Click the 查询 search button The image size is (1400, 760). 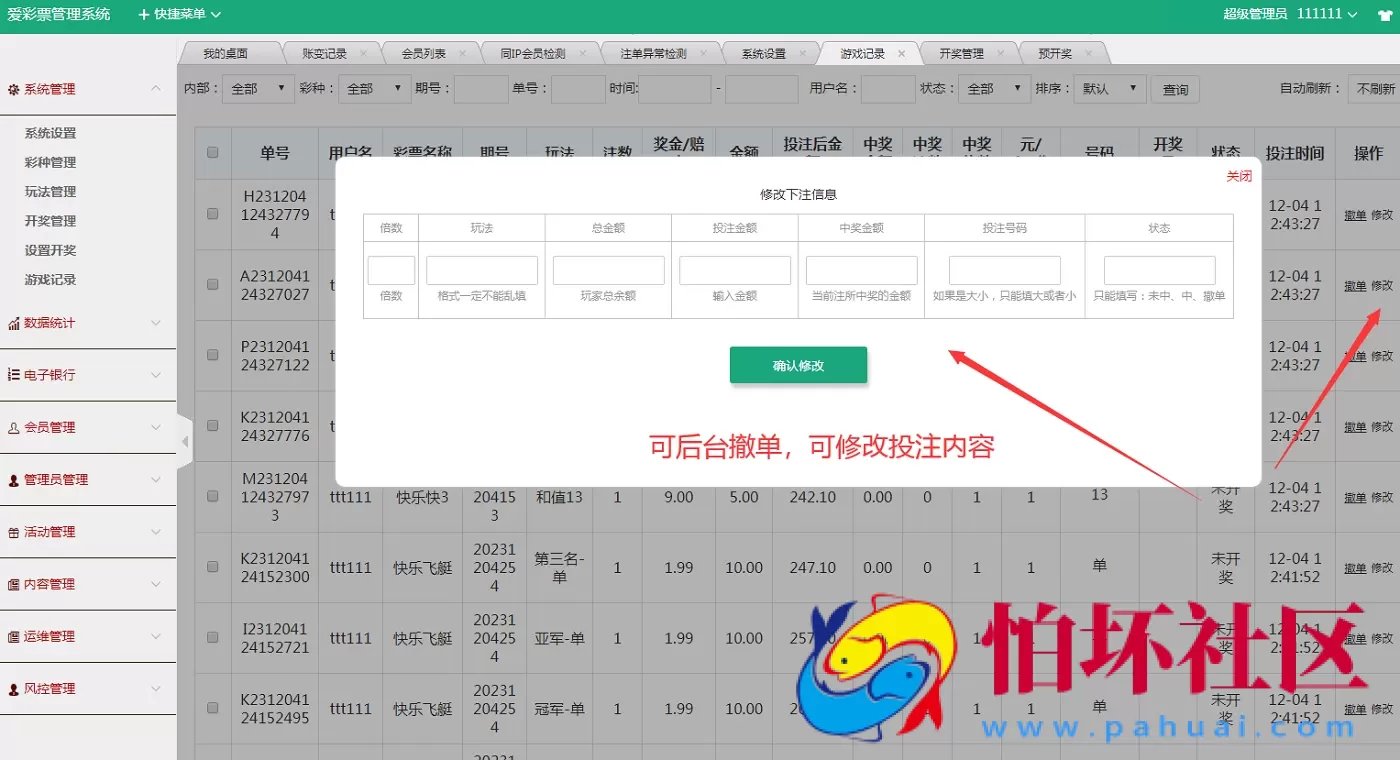click(1174, 88)
